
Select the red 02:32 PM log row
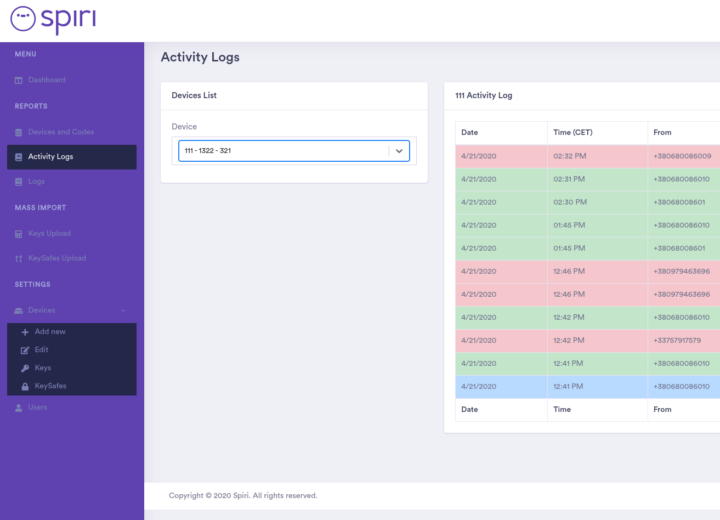click(587, 157)
